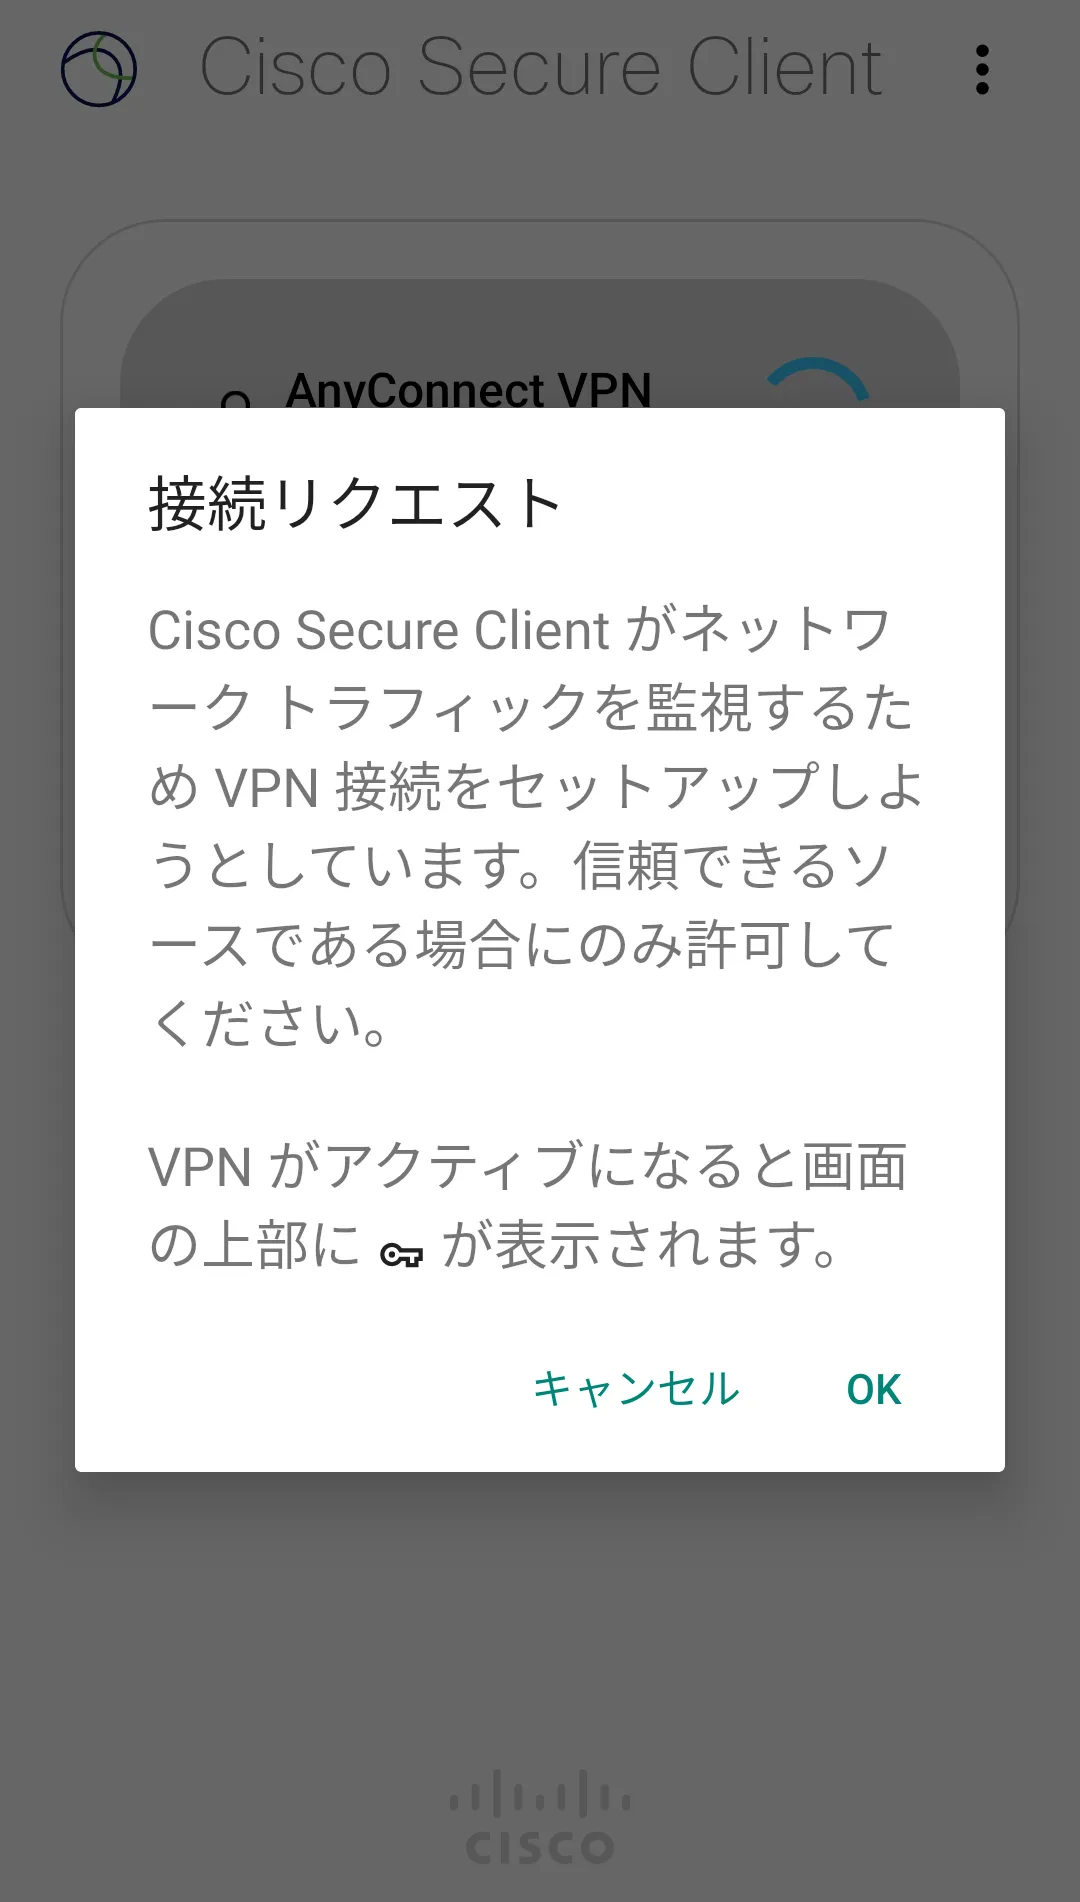
Task: Click the partially hidden icon beside AnyConnect VPN
Action: (x=236, y=399)
